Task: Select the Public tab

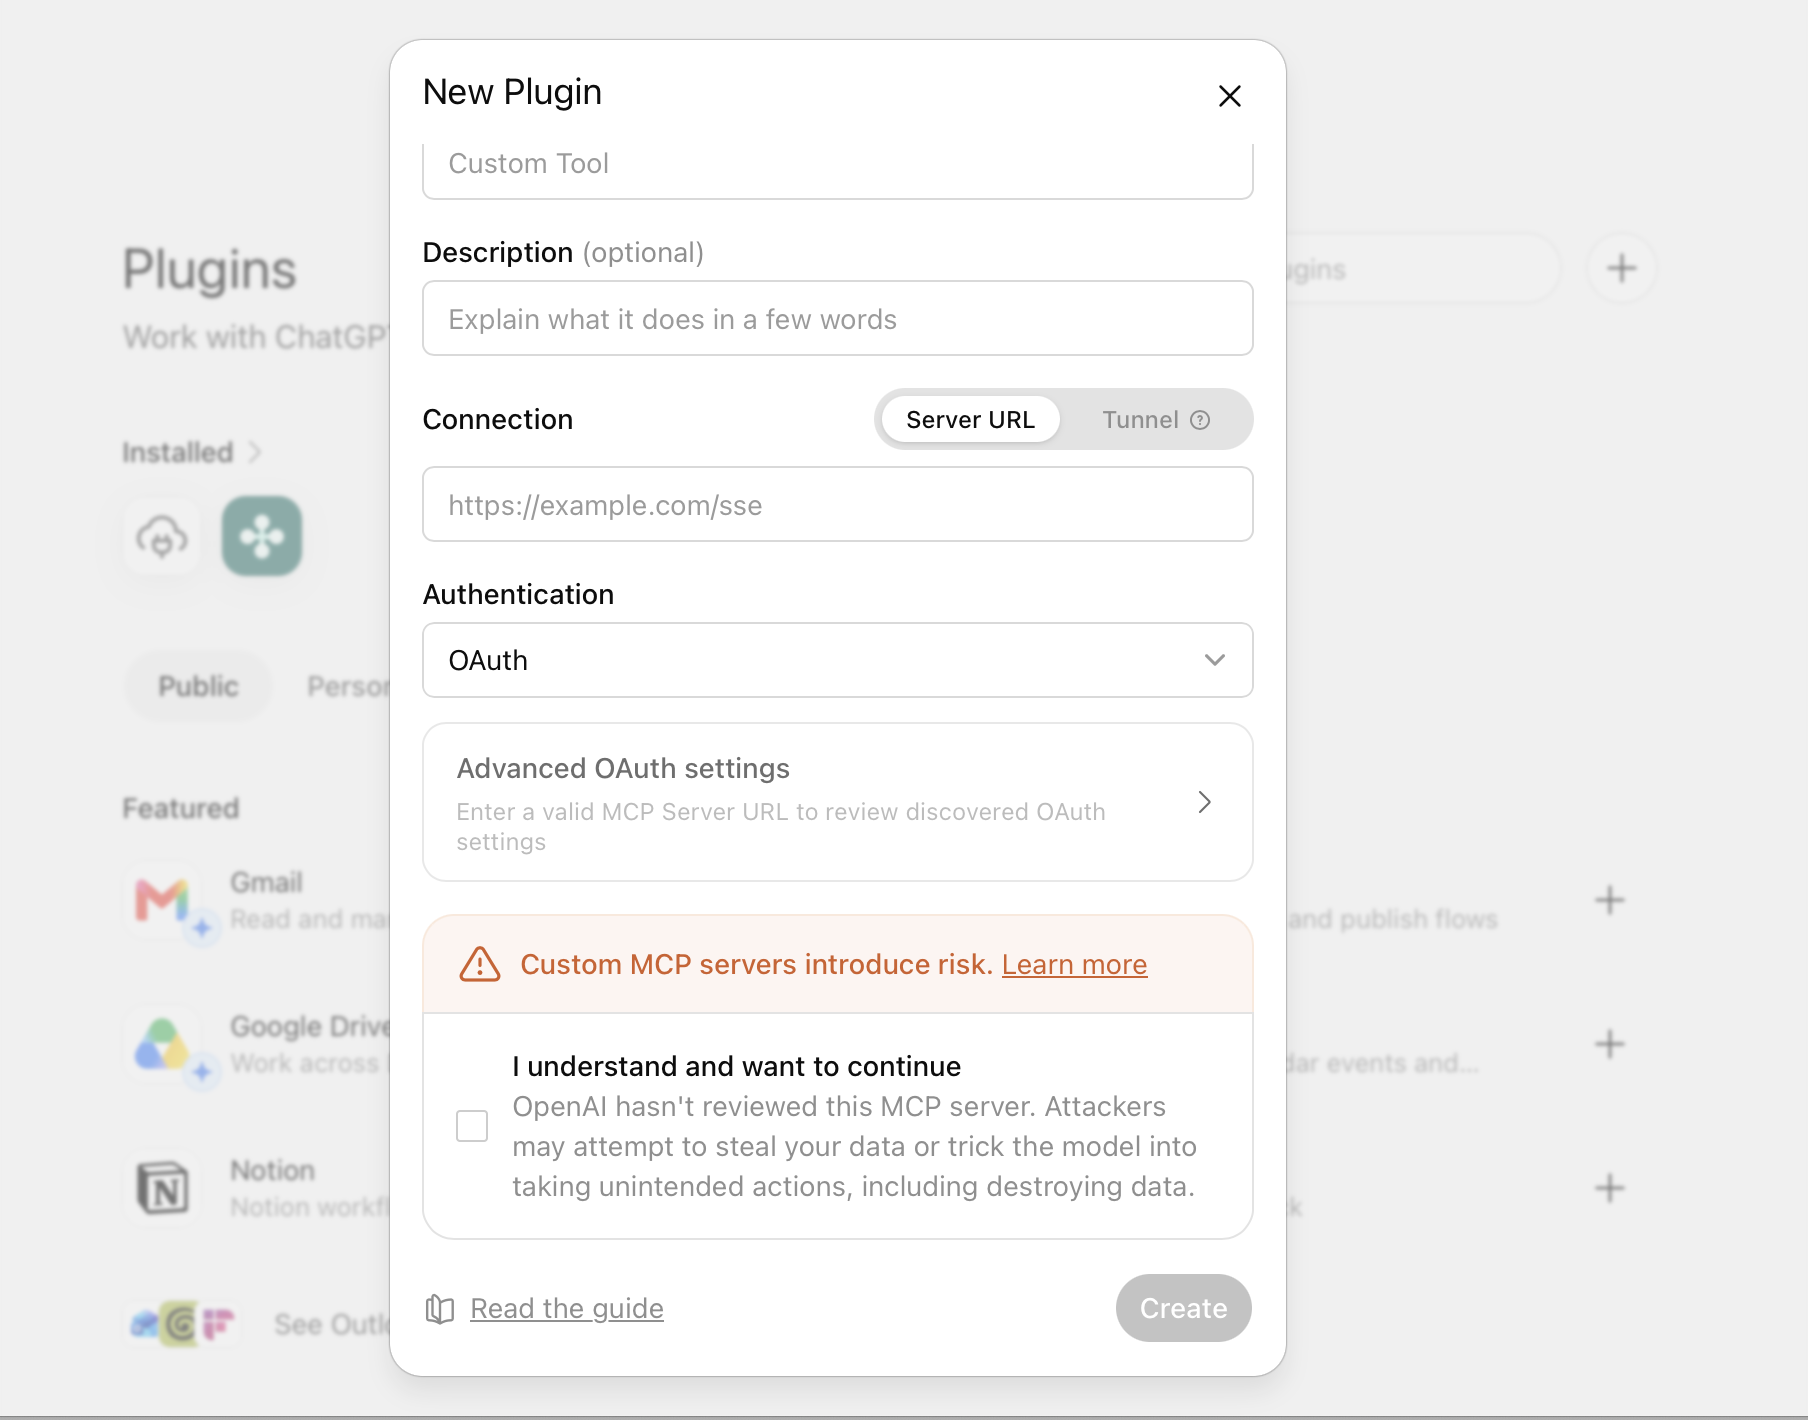Action: (198, 686)
